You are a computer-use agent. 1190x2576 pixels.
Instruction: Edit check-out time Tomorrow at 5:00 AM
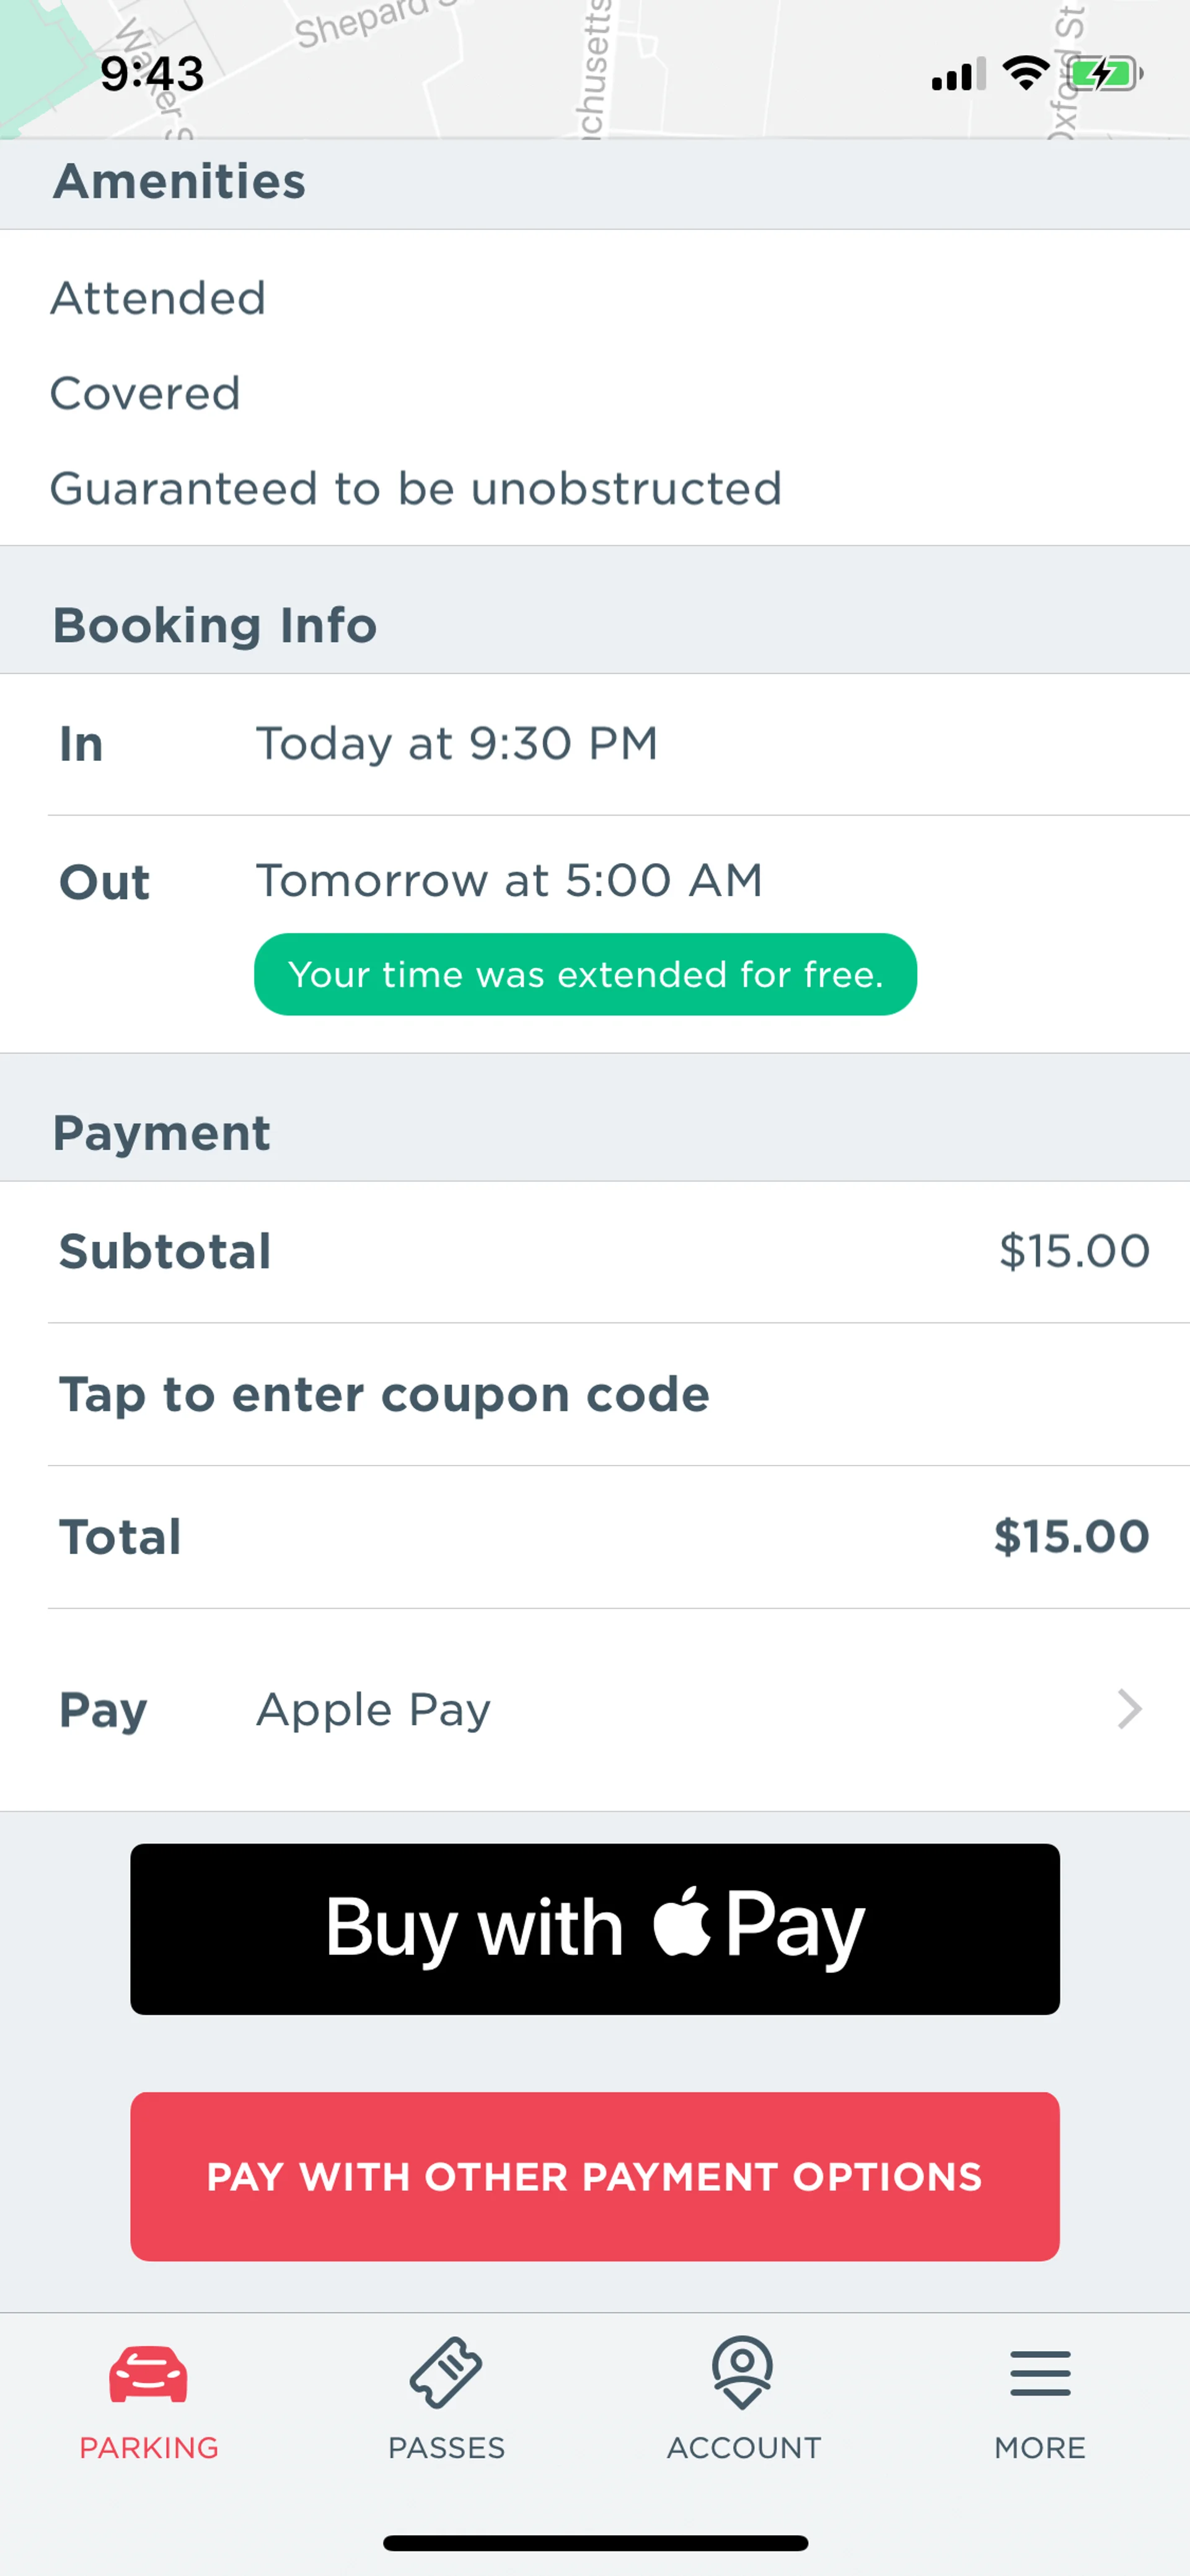click(509, 880)
